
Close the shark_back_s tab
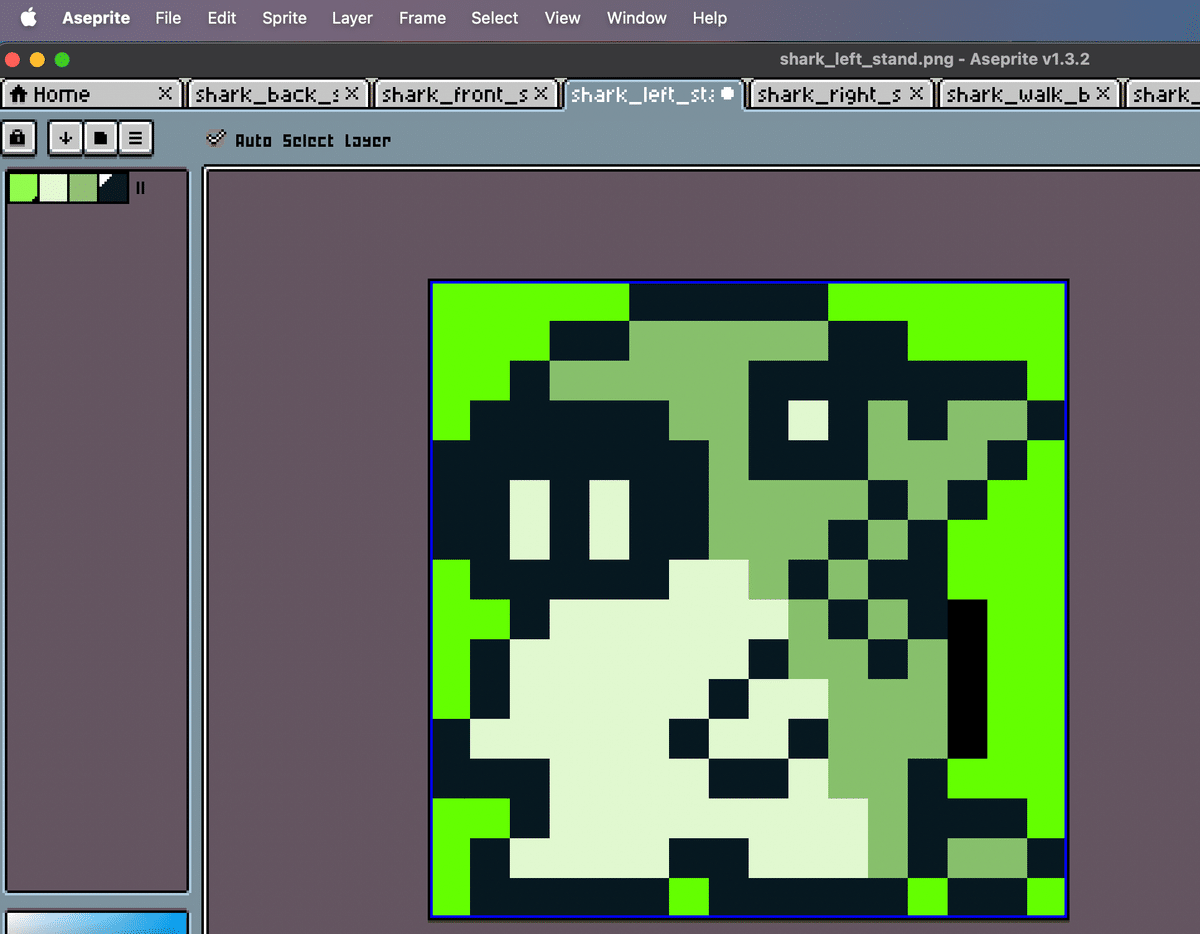point(352,93)
